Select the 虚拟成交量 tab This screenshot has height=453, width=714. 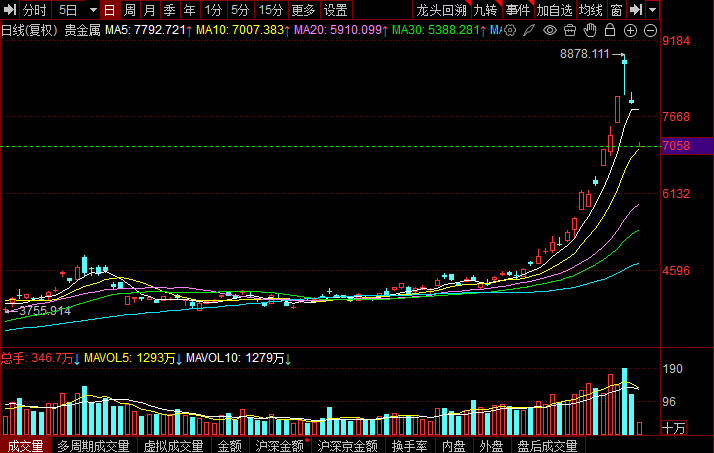pyautogui.click(x=173, y=446)
